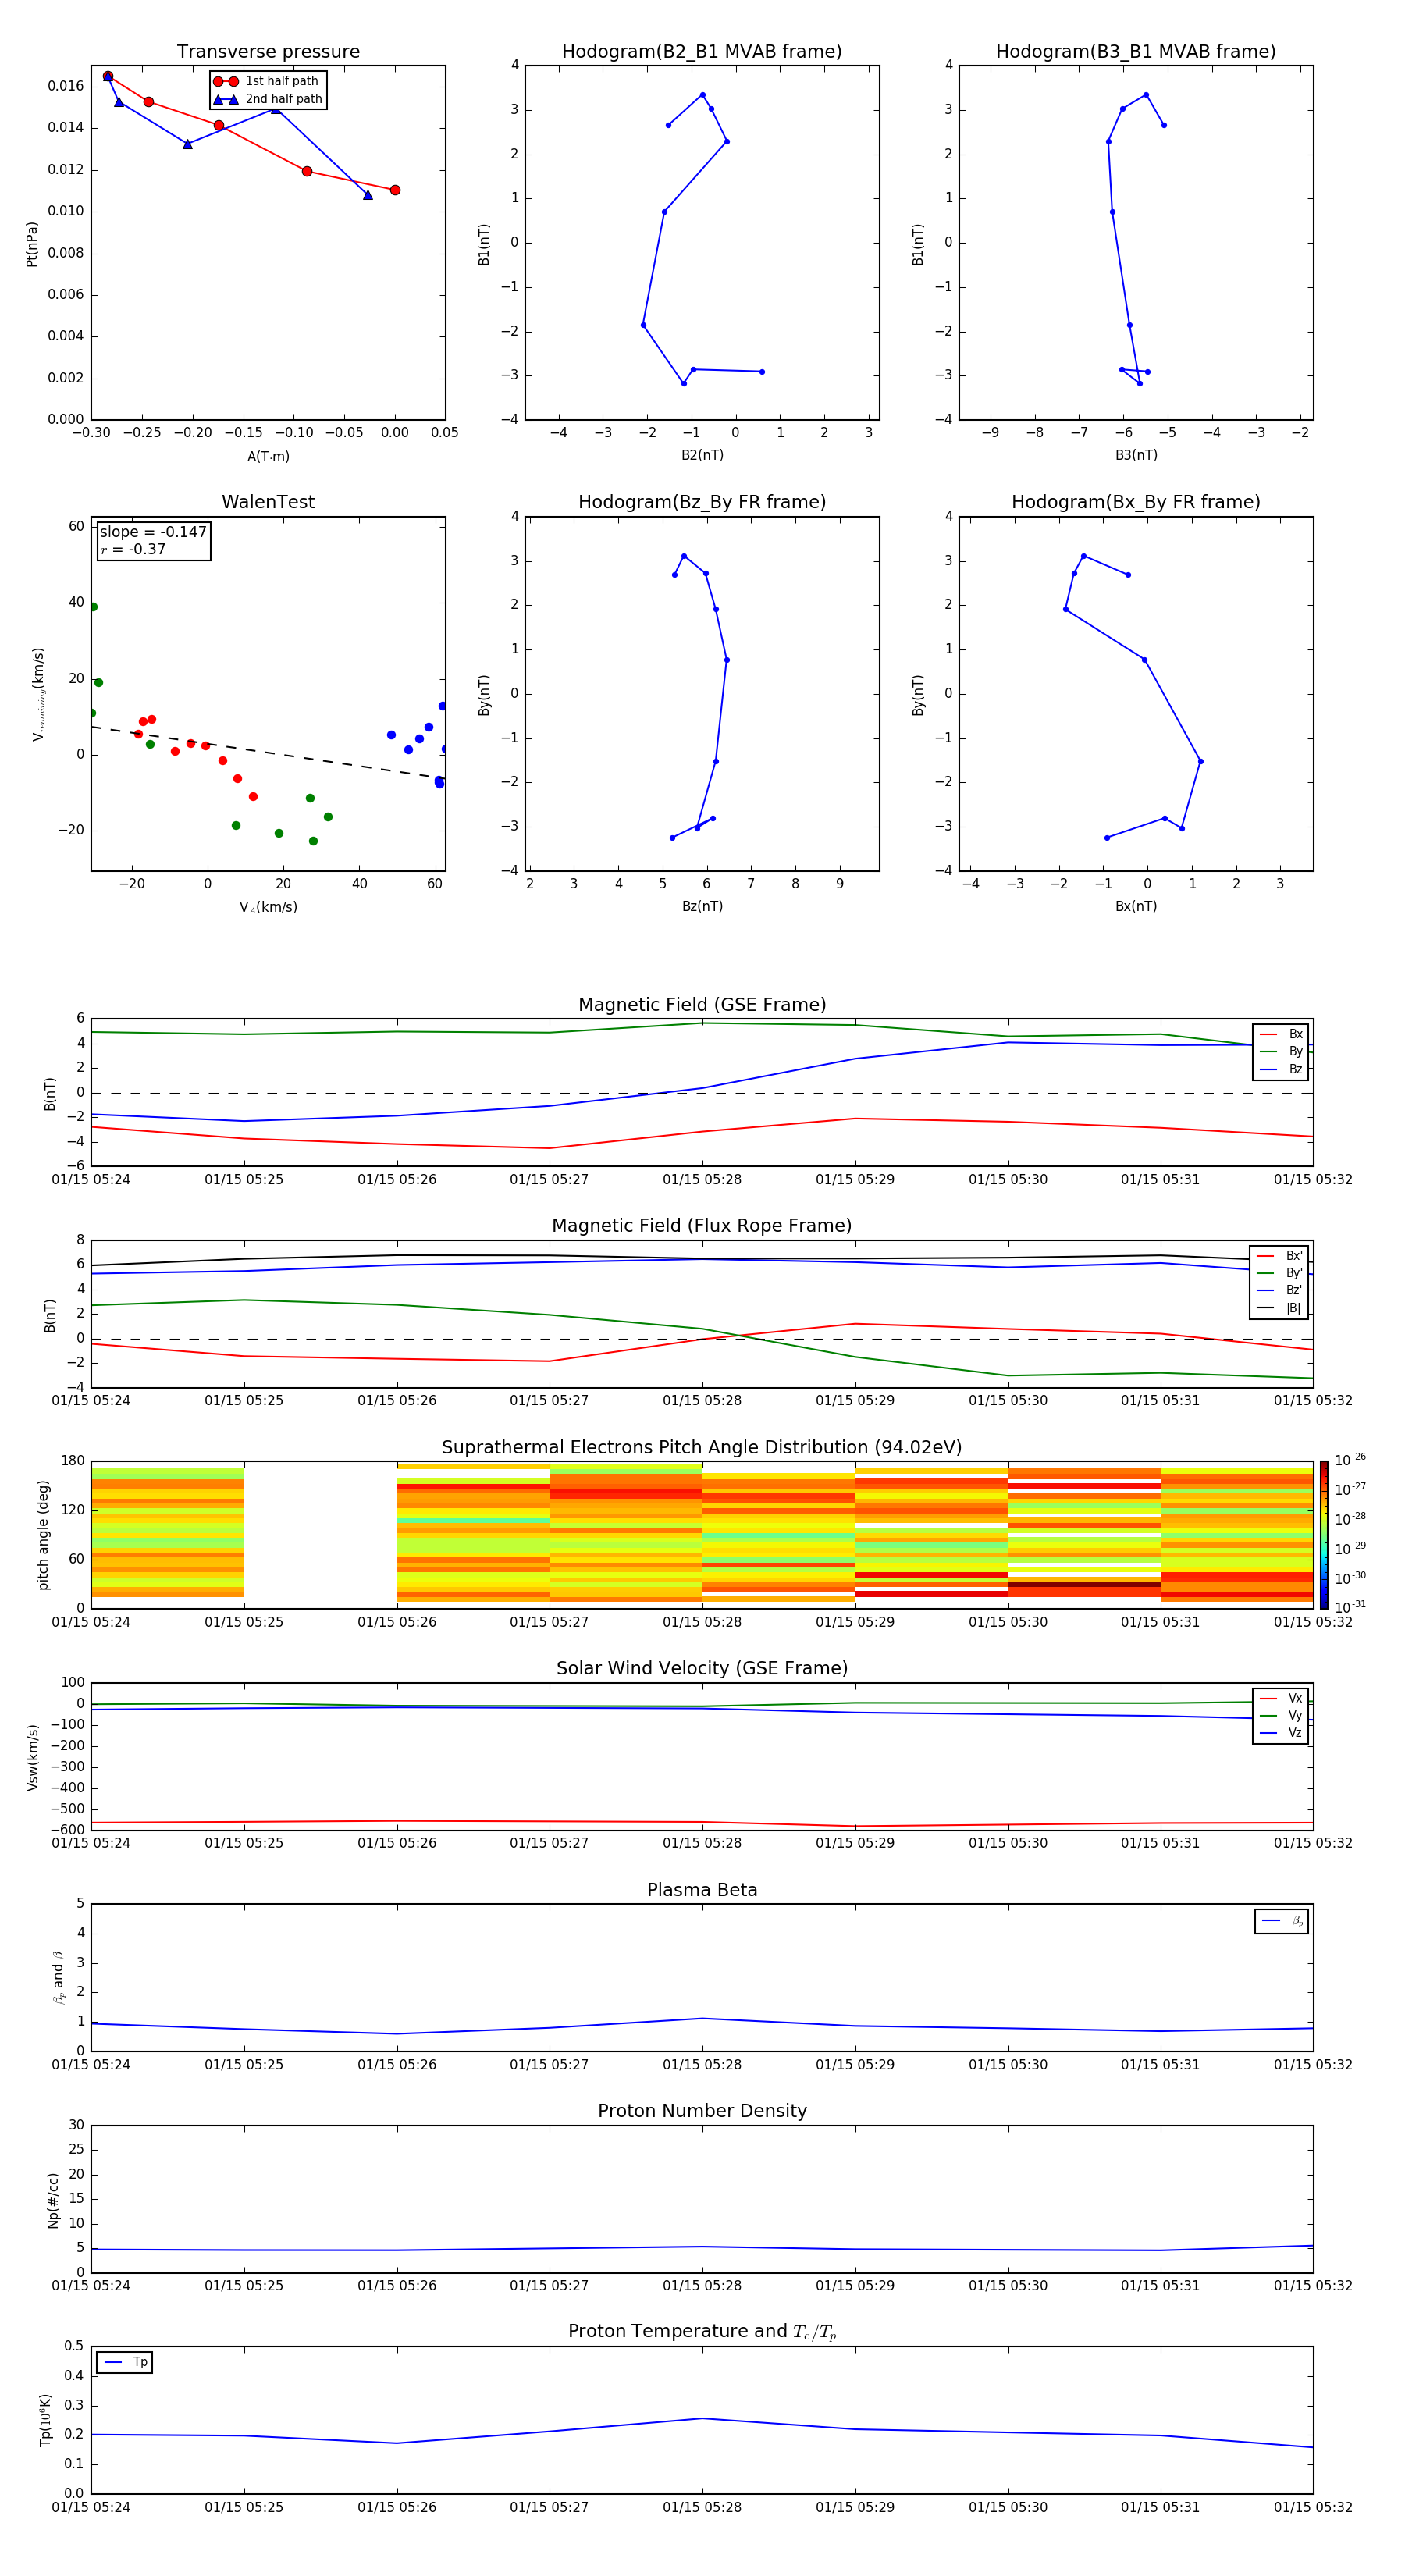Click the '10^-26' color bar label
The height and width of the screenshot is (2576, 1405).
(x=1350, y=1460)
